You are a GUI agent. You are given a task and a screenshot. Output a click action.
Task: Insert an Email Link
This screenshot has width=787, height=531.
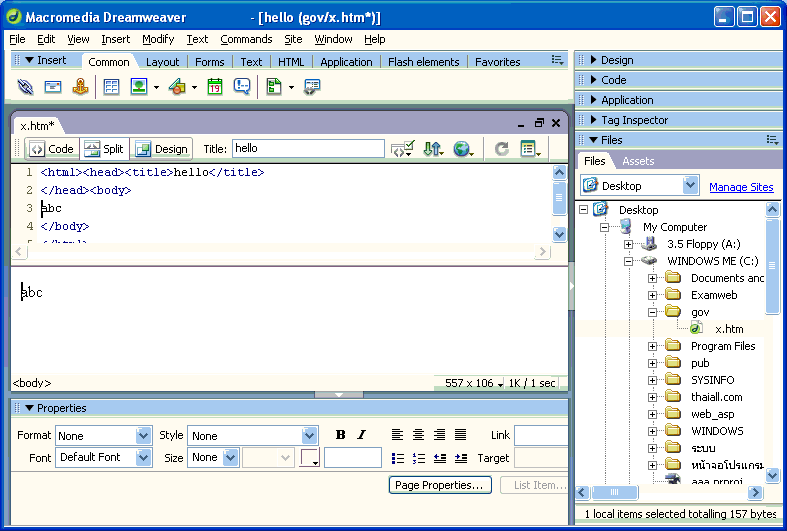53,87
